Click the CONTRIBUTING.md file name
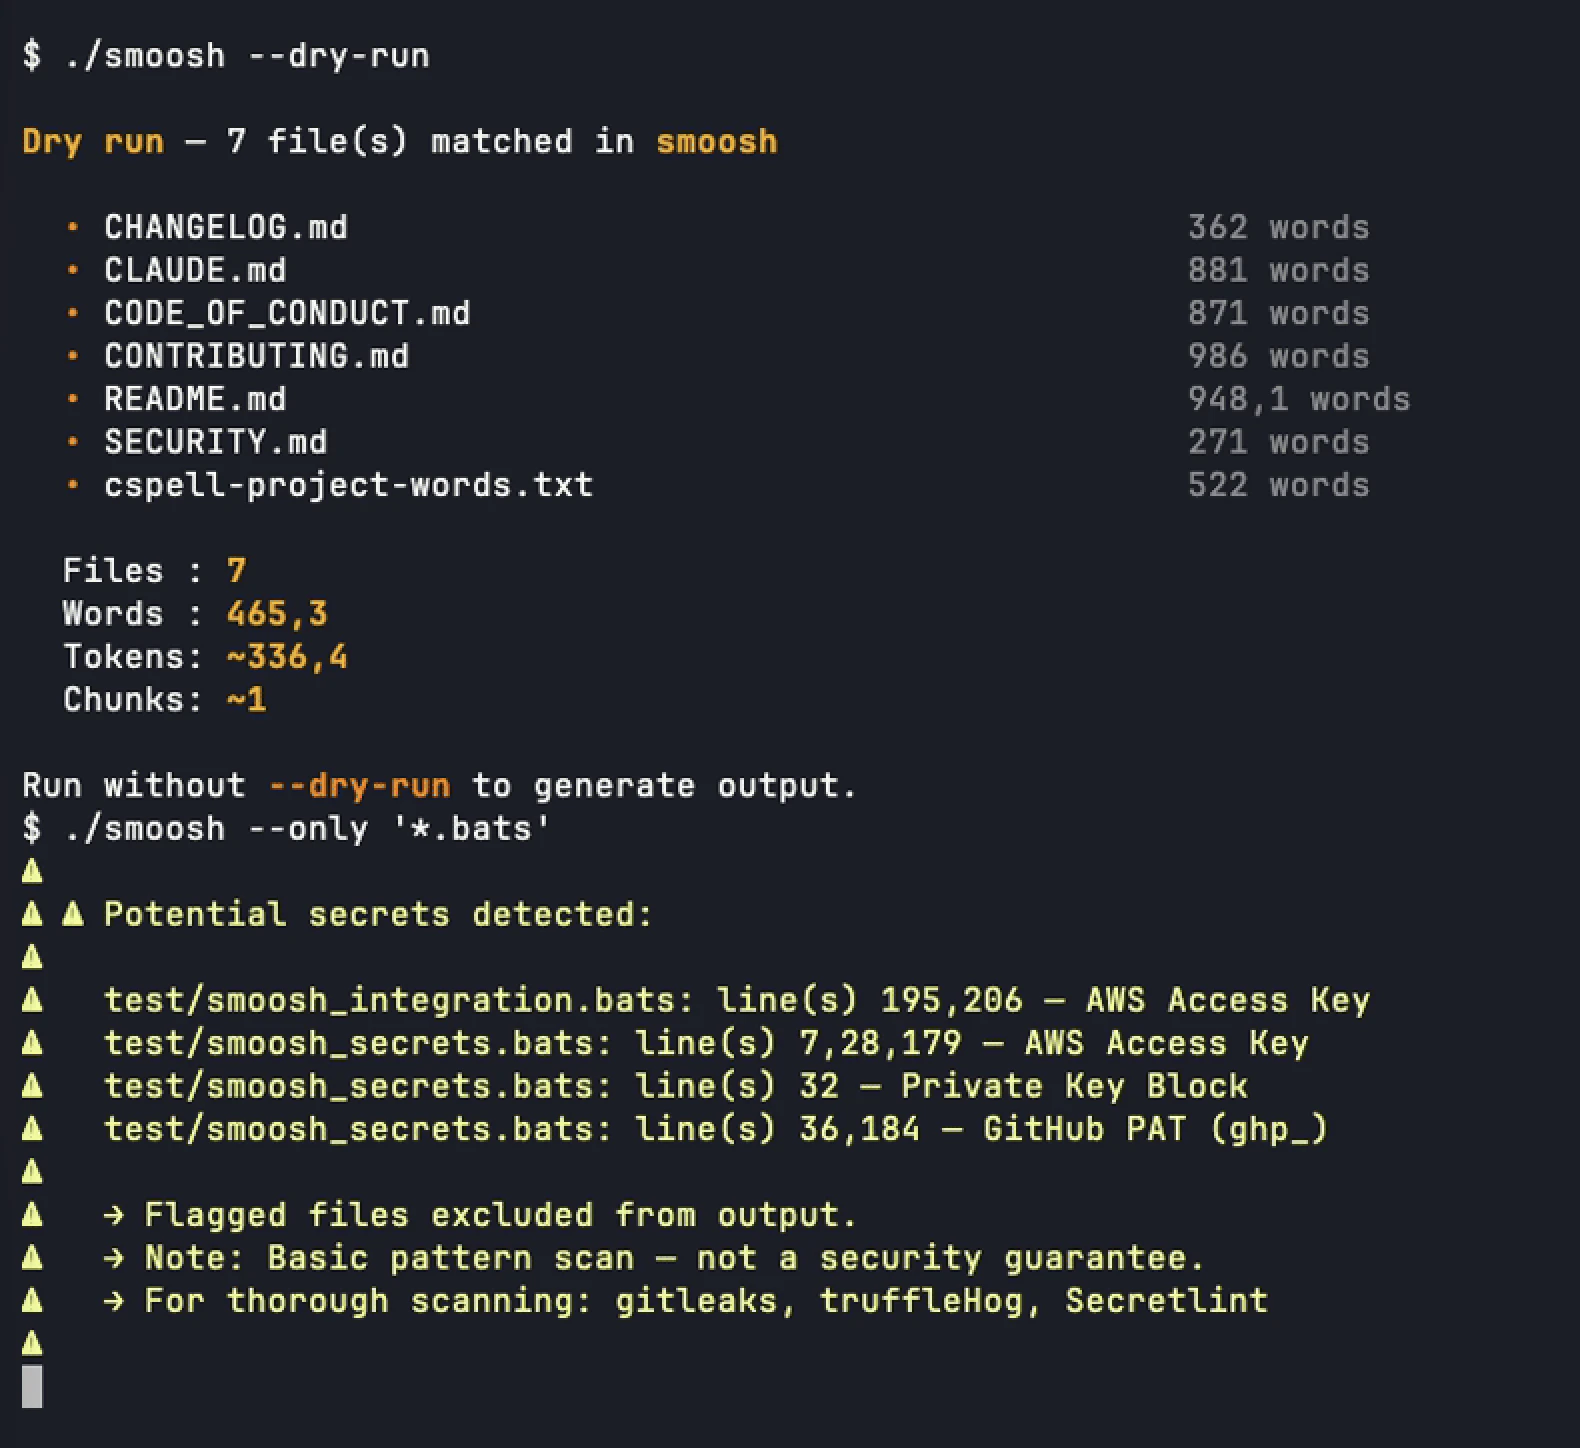This screenshot has width=1580, height=1448. click(x=256, y=356)
